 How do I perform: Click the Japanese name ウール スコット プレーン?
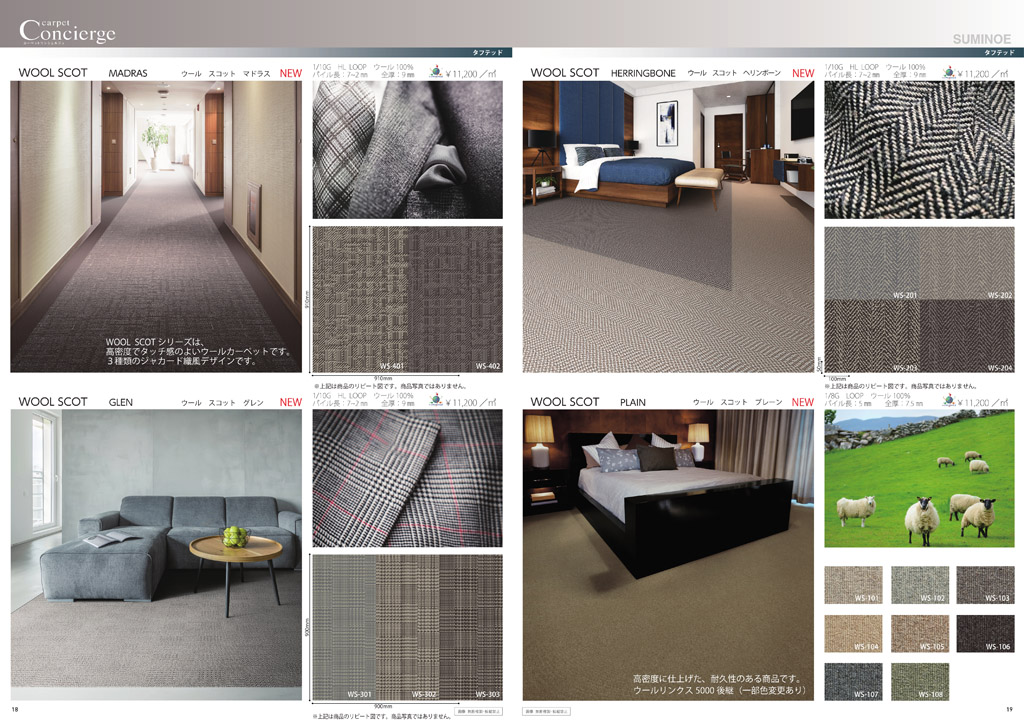coord(737,402)
